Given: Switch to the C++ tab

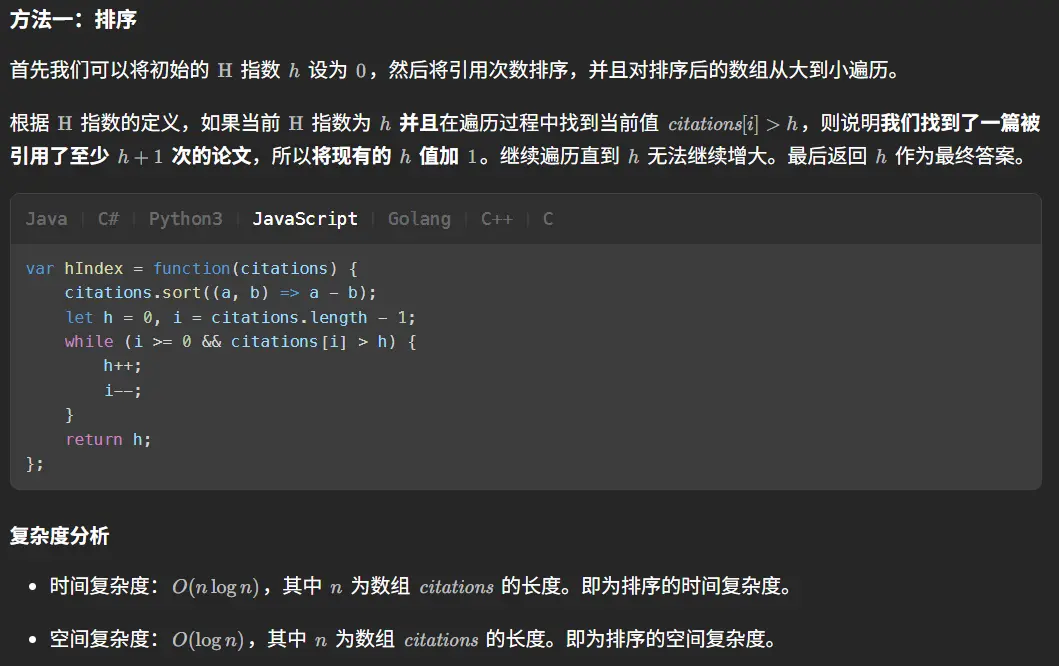Looking at the screenshot, I should click(496, 219).
